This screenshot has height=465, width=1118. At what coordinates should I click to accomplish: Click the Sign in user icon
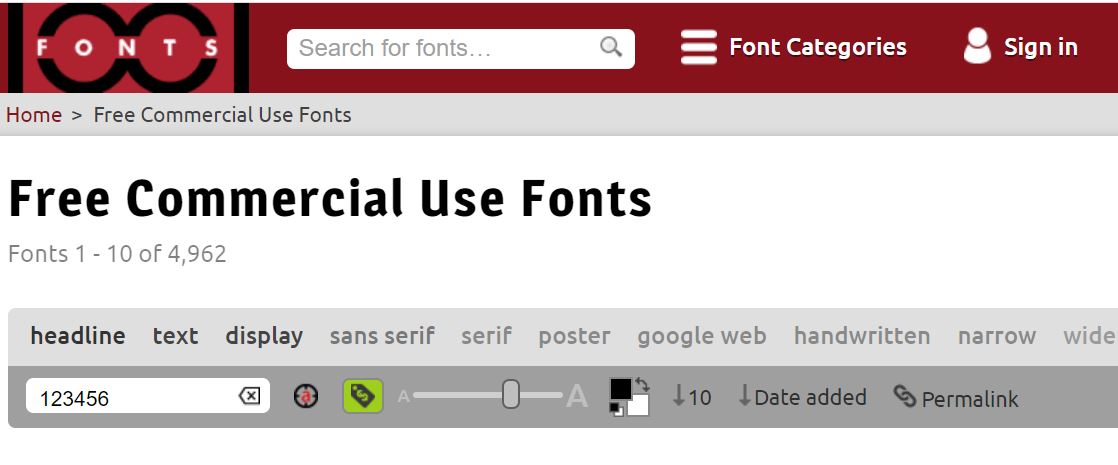pos(976,47)
